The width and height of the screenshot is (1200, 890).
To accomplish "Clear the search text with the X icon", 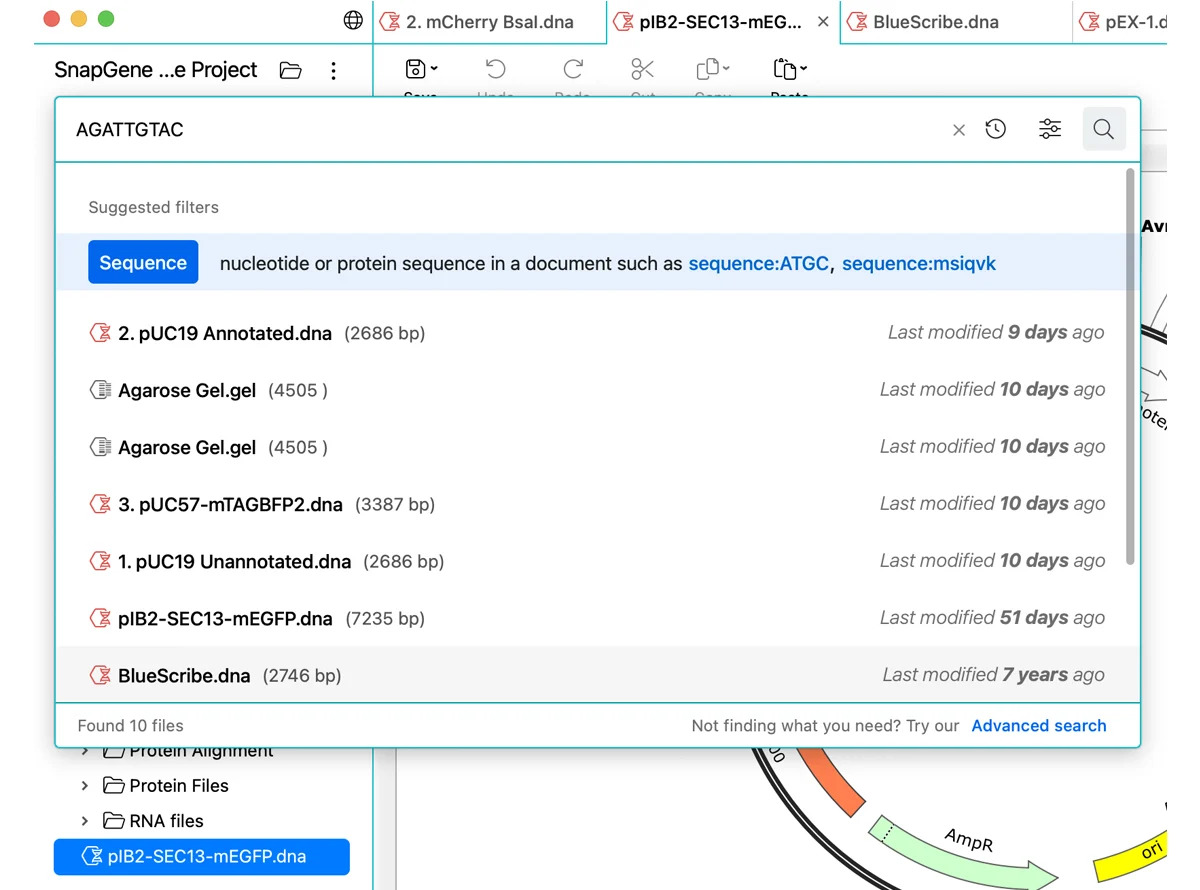I will (x=959, y=130).
